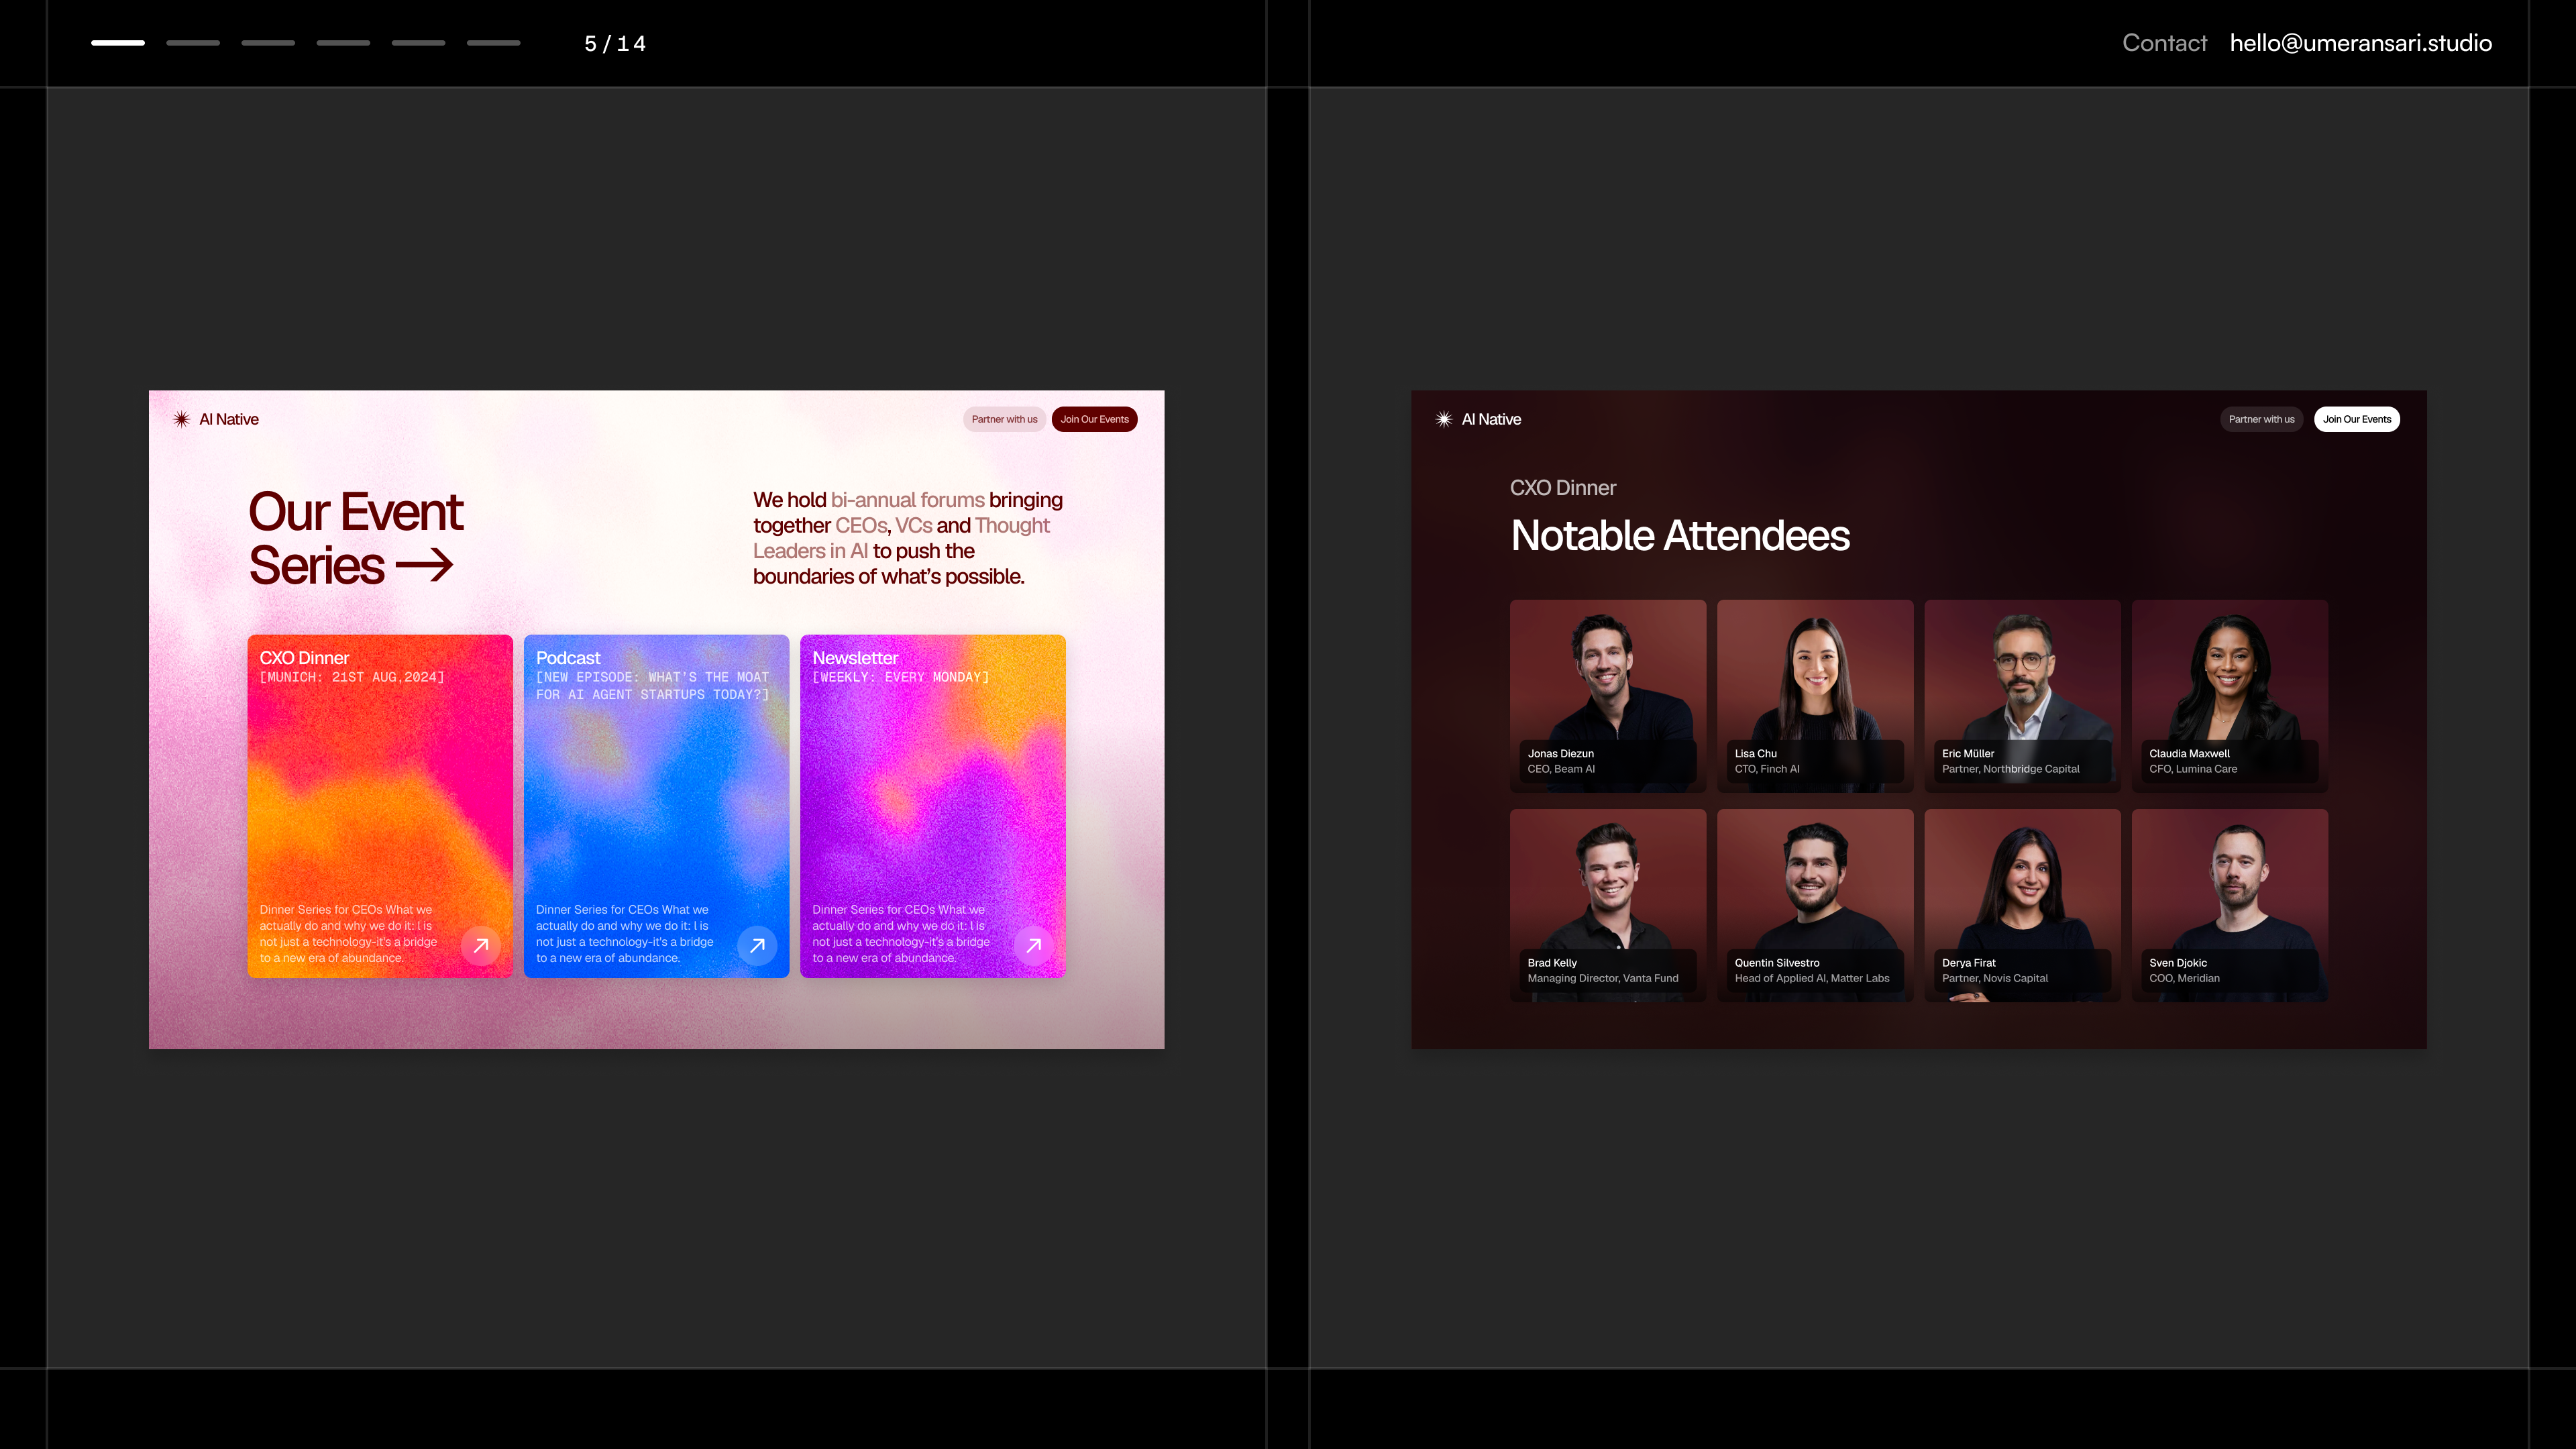The image size is (2576, 1449).
Task: Click the arrow icon on Newsletter card
Action: (1033, 945)
